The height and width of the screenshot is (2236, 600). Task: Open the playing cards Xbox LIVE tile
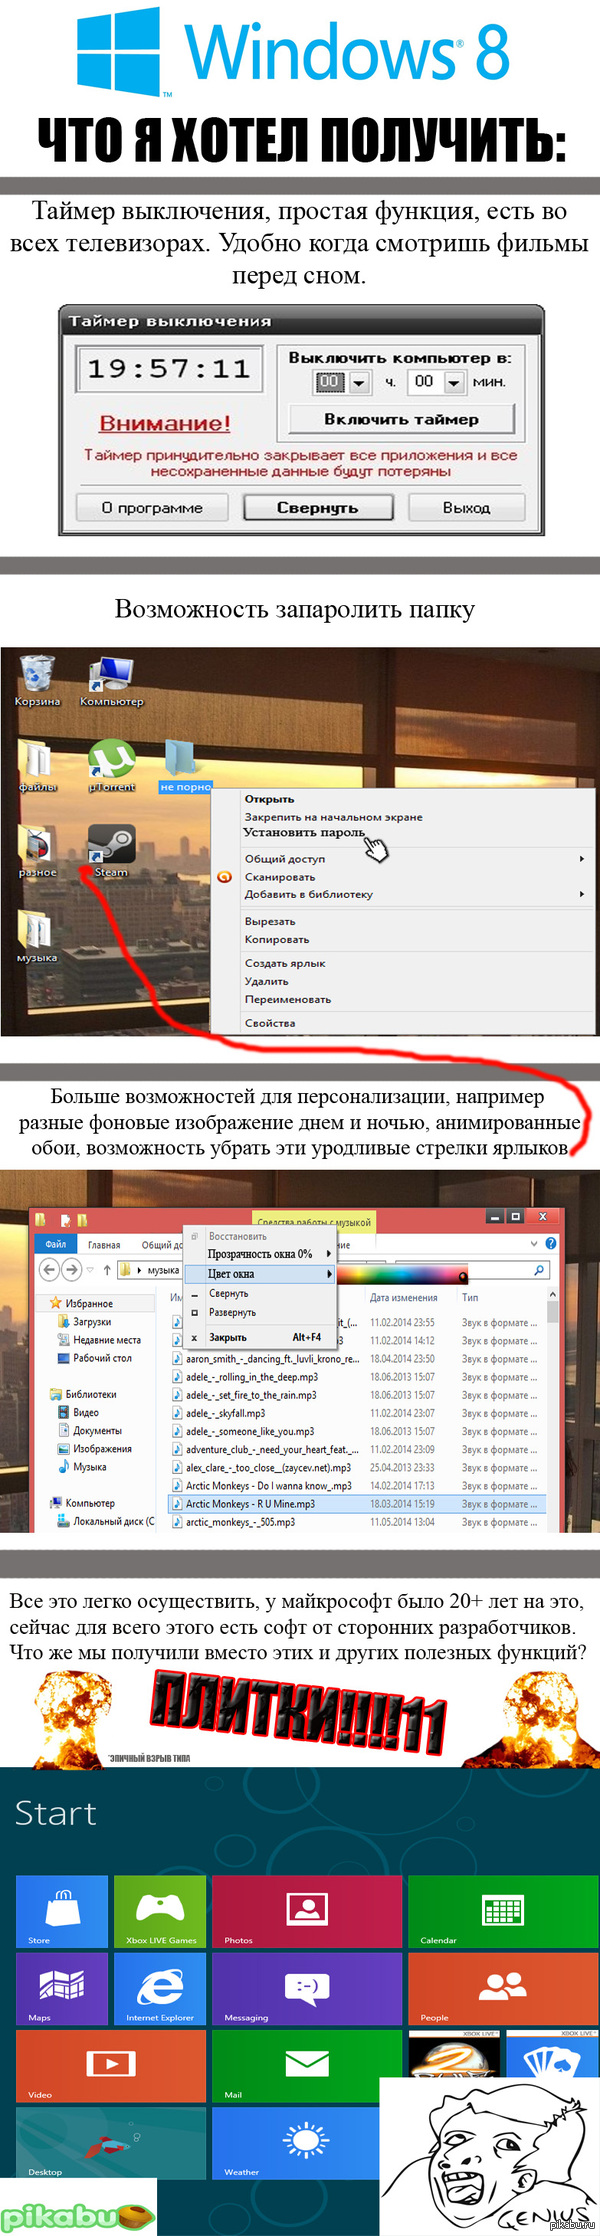click(x=552, y=2054)
